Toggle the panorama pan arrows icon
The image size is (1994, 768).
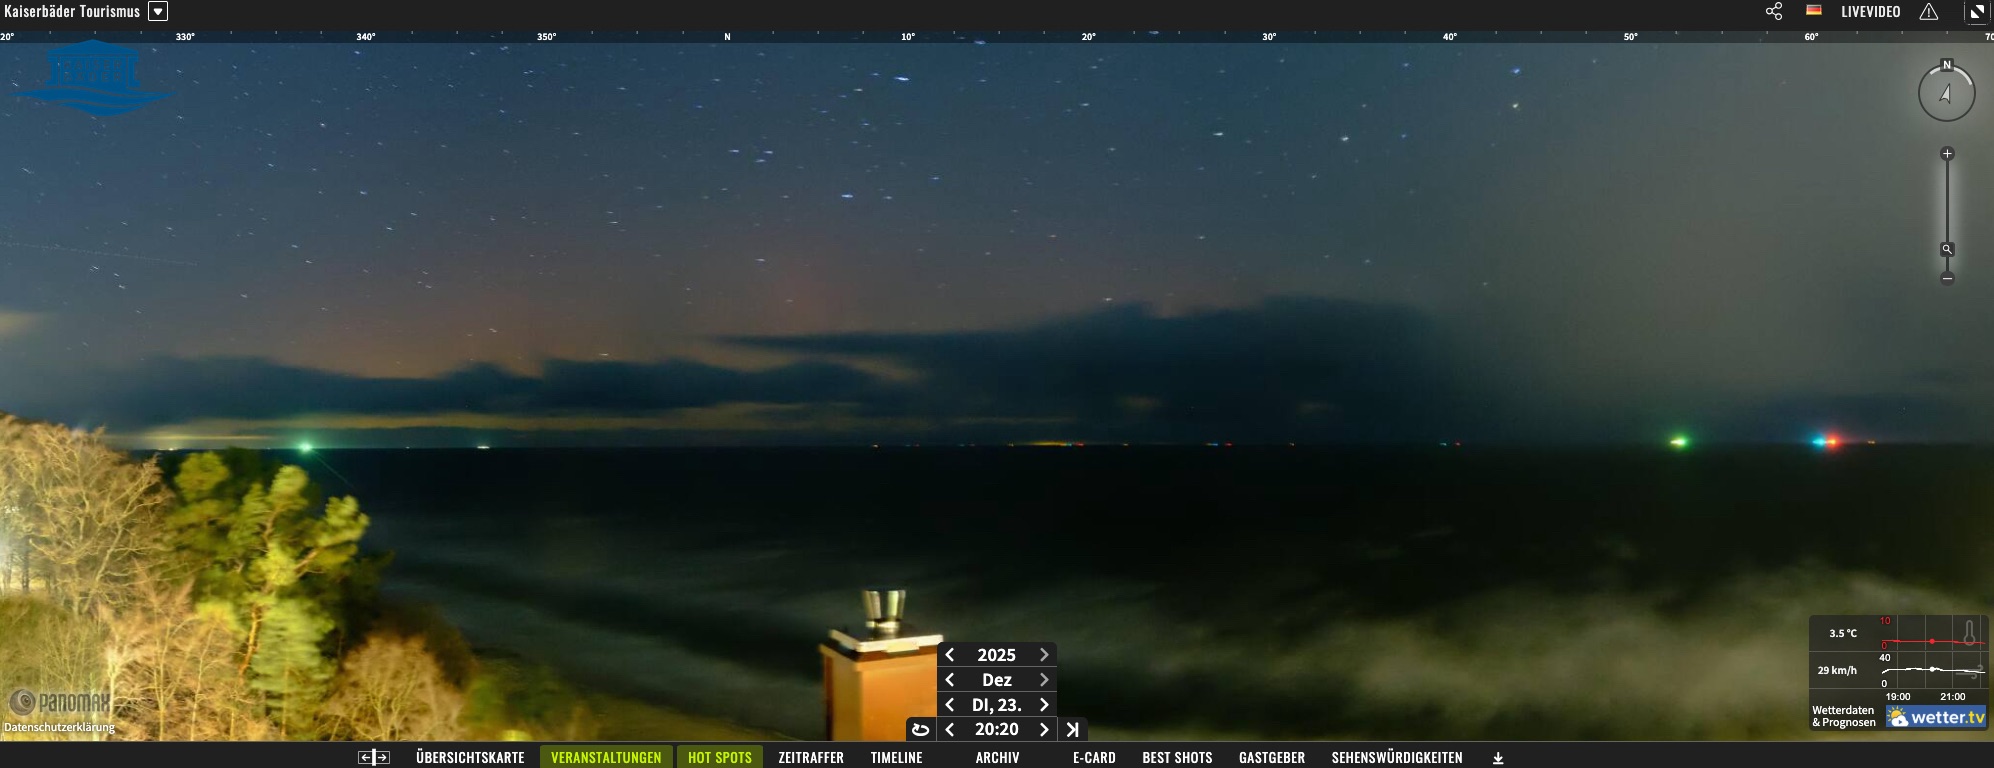[x=374, y=758]
